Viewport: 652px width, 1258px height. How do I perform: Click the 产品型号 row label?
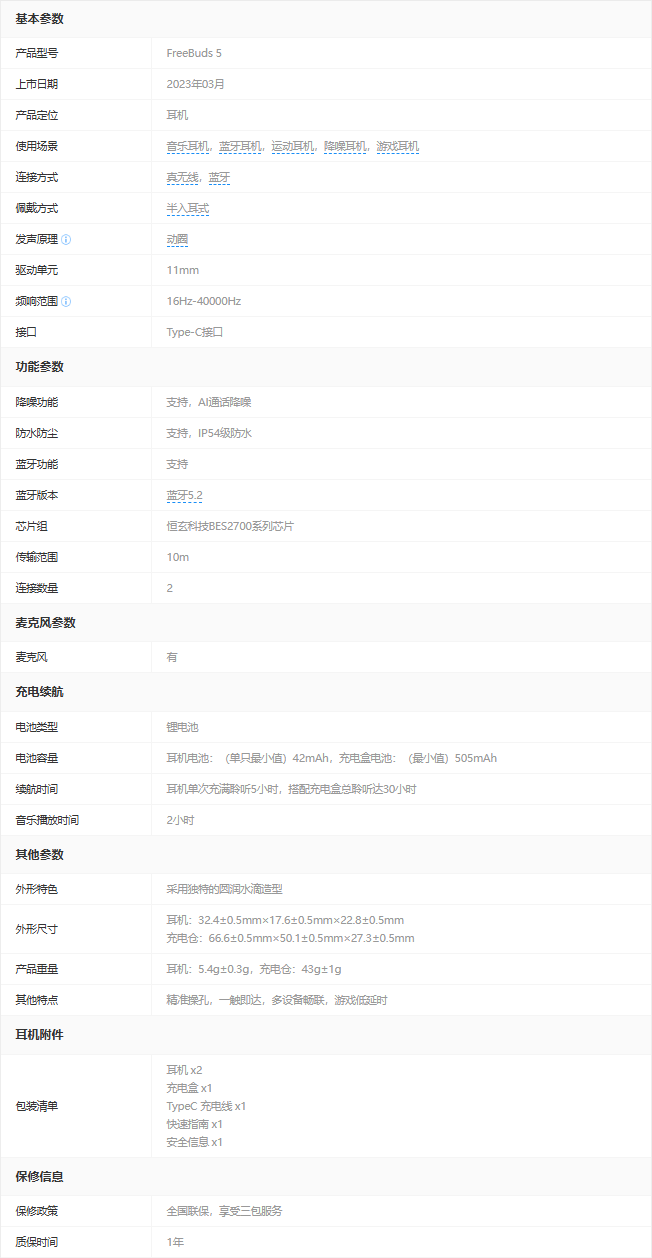[x=37, y=53]
